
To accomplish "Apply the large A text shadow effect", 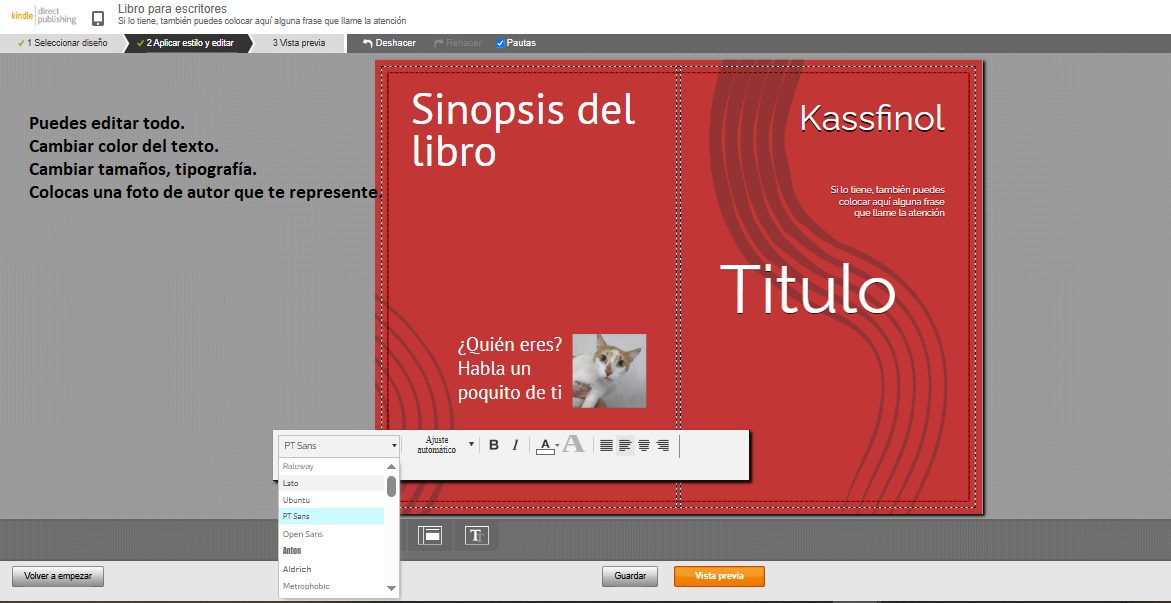I will pyautogui.click(x=574, y=444).
